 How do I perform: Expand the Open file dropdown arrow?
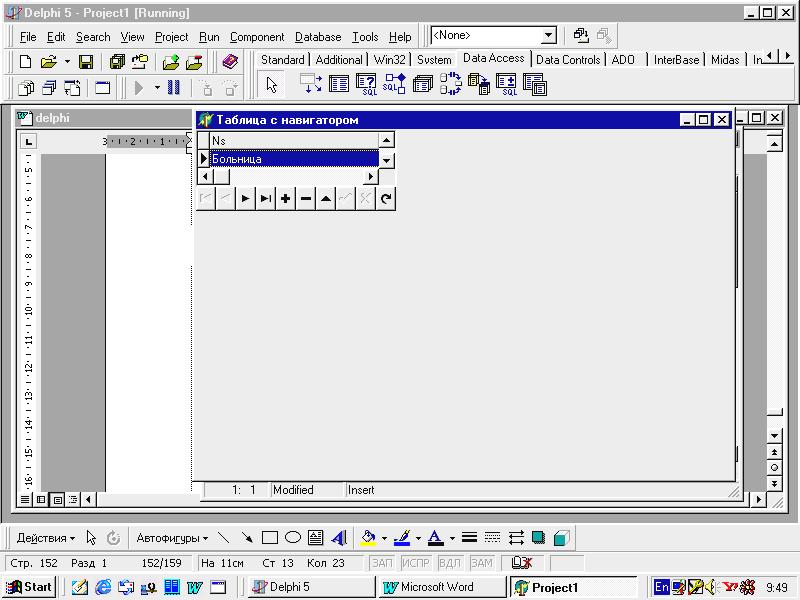point(67,62)
